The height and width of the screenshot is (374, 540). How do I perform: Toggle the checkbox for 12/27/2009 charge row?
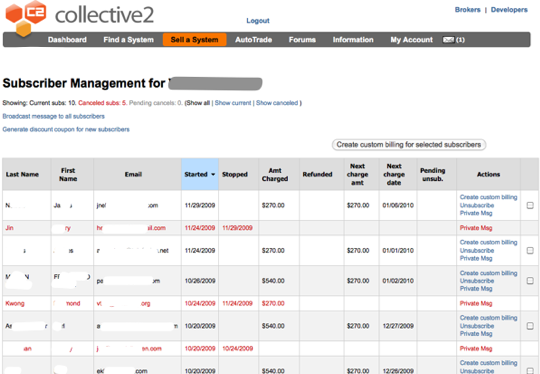click(530, 326)
